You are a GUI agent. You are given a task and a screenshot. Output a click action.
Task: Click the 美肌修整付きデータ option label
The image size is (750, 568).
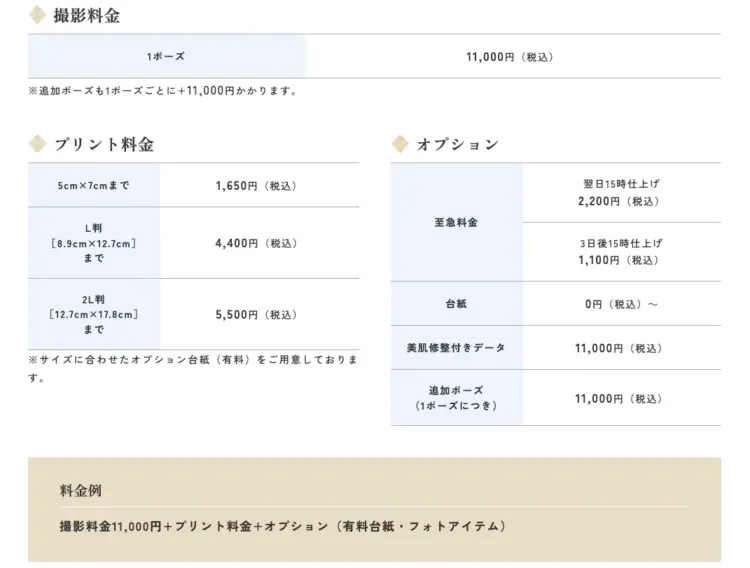pyautogui.click(x=456, y=348)
